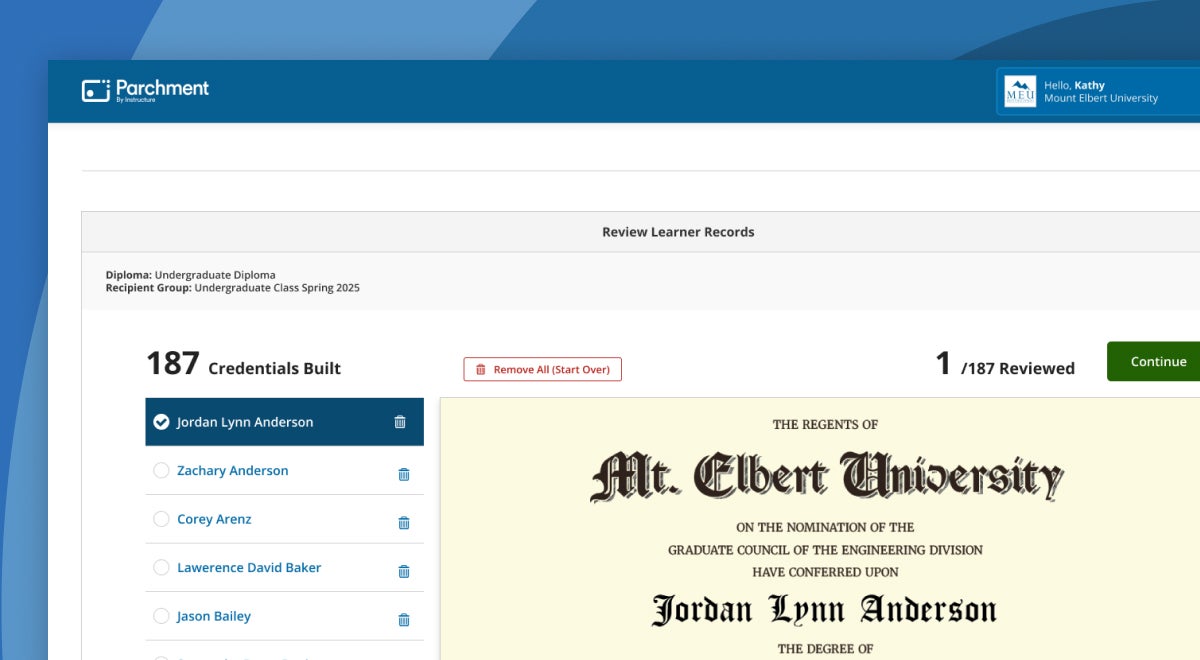The height and width of the screenshot is (660, 1200).
Task: Delete Jason Bailey record with trash icon
Action: pos(404,619)
